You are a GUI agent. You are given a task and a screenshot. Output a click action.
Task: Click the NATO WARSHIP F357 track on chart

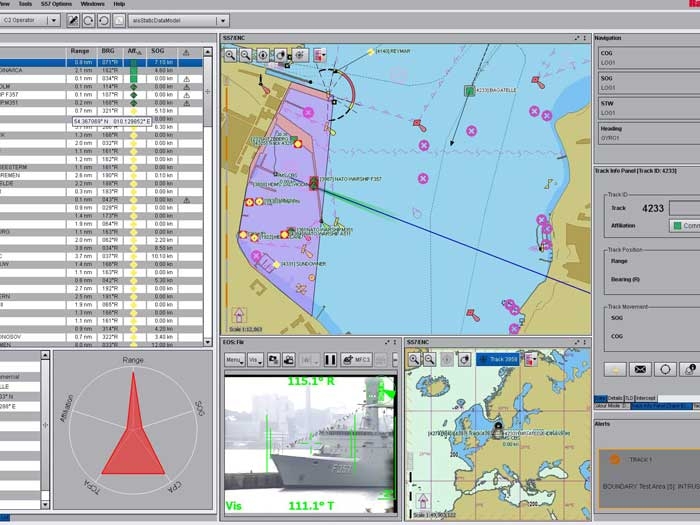314,183
